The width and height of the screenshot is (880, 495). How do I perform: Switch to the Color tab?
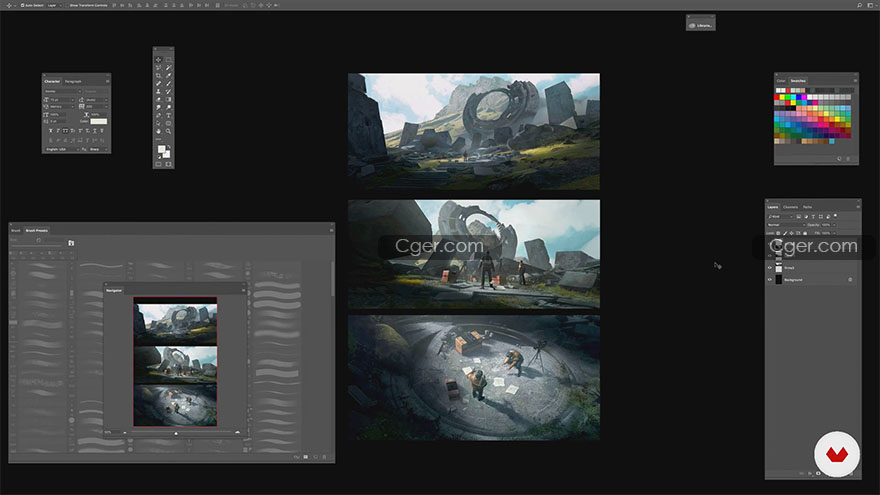click(x=781, y=81)
